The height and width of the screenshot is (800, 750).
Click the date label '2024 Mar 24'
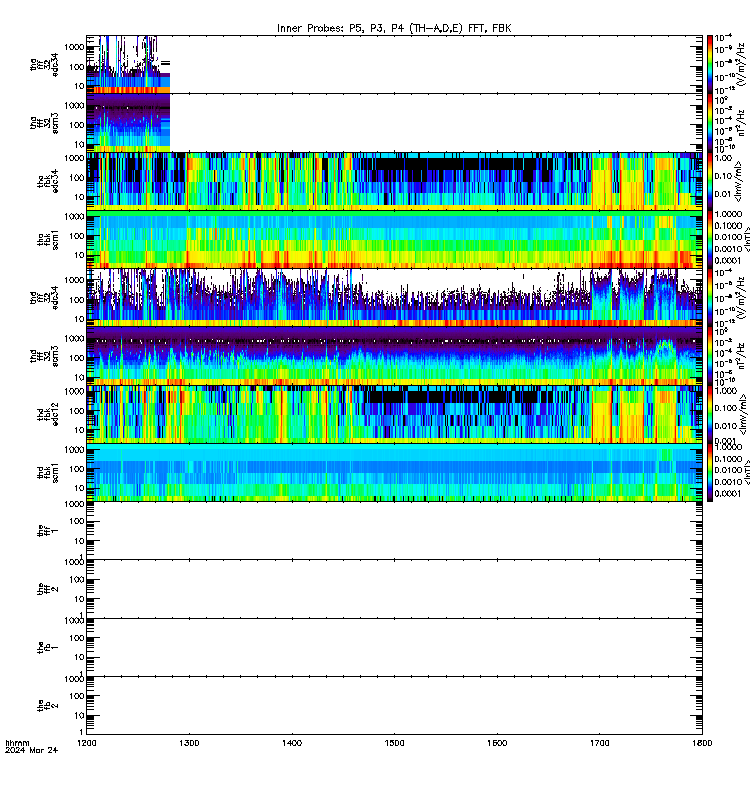pyautogui.click(x=32, y=750)
